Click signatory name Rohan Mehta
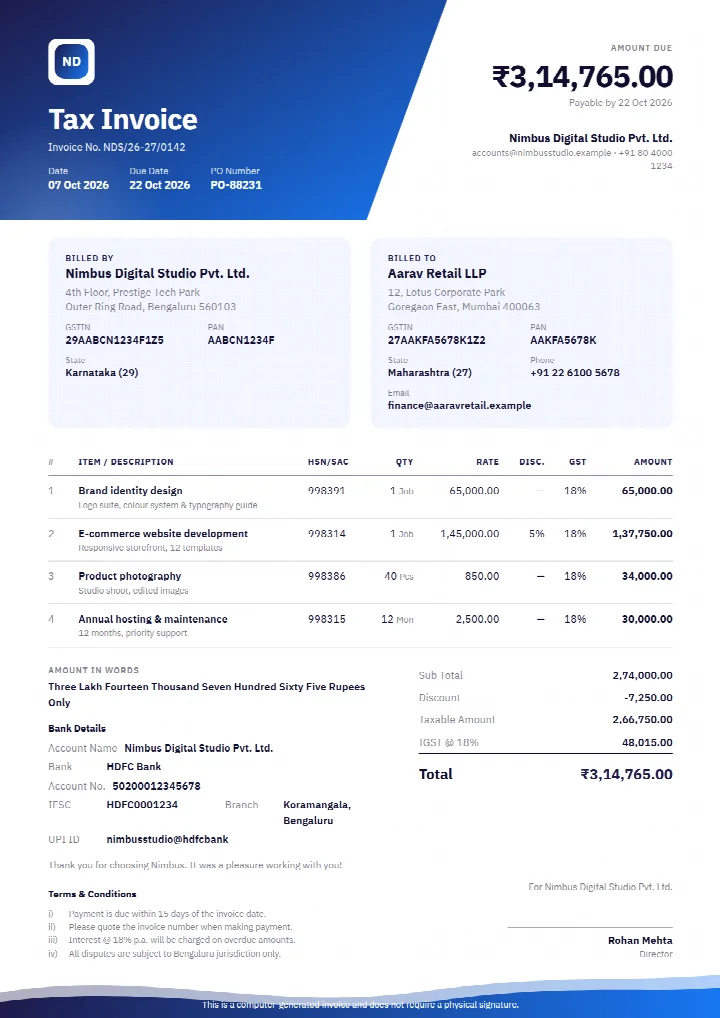 (x=640, y=941)
